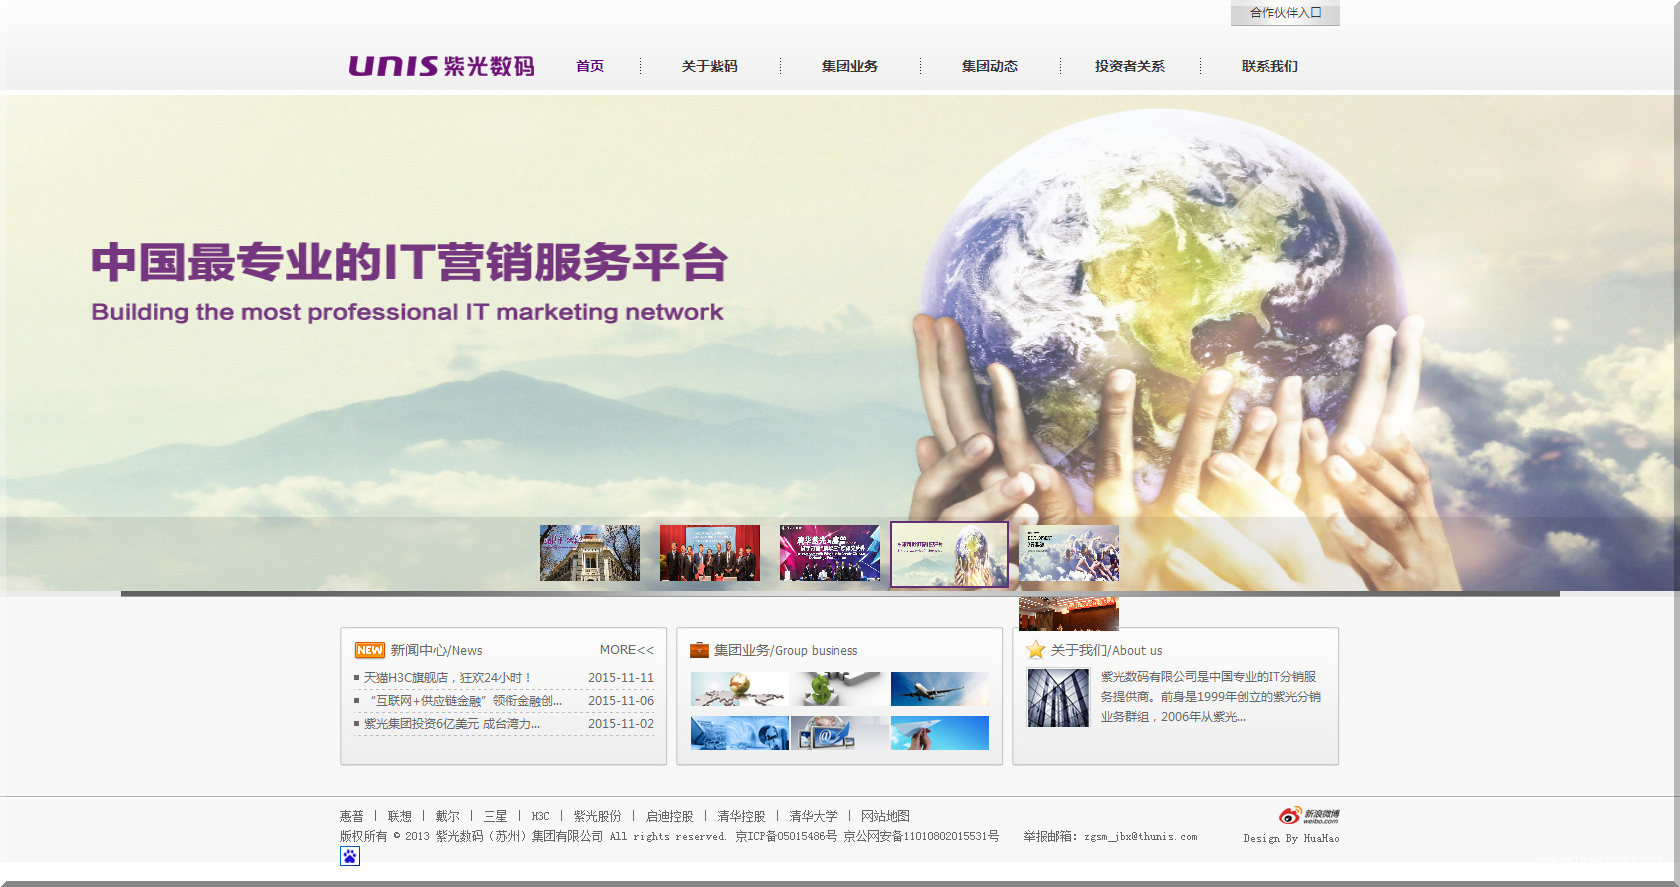Image resolution: width=1680 pixels, height=887 pixels.
Task: Open the 集团动态 menu item
Action: pos(989,66)
